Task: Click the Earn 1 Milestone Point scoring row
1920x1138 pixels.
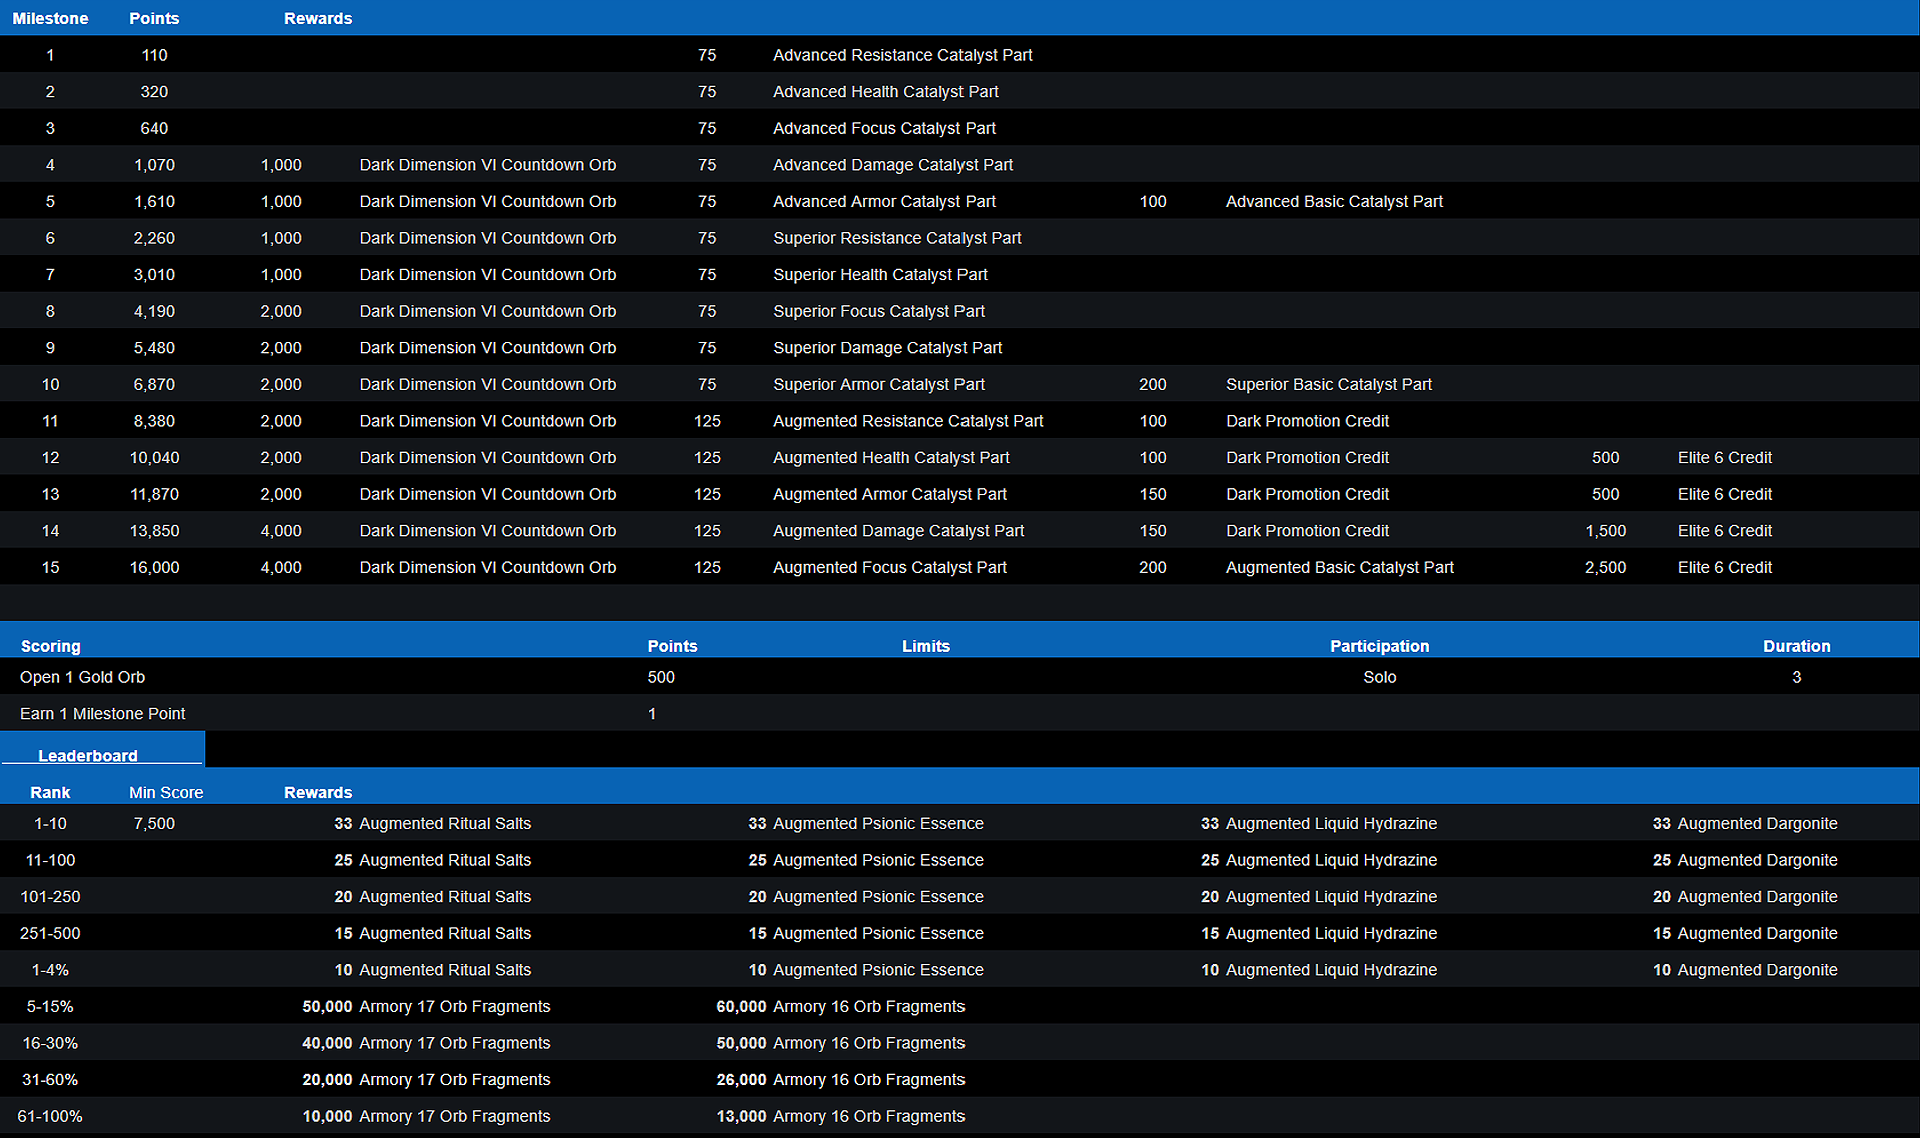Action: coord(959,713)
